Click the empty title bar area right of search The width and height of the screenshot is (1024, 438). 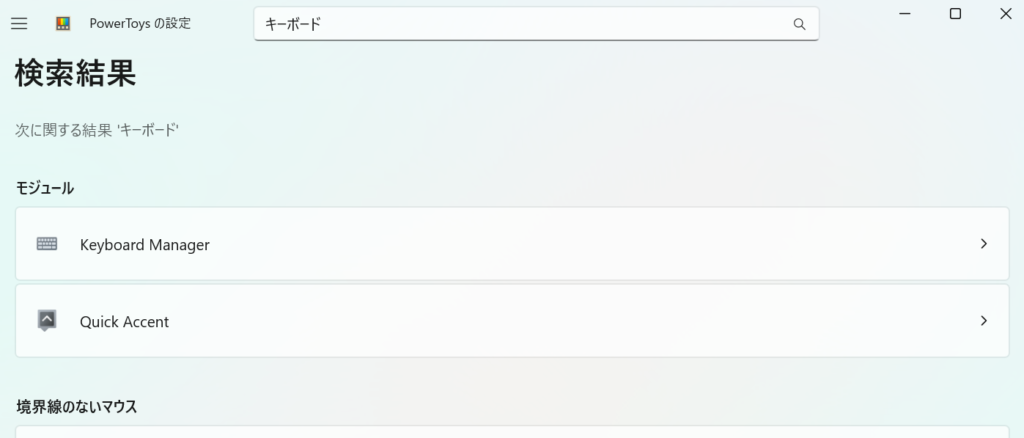coord(855,24)
